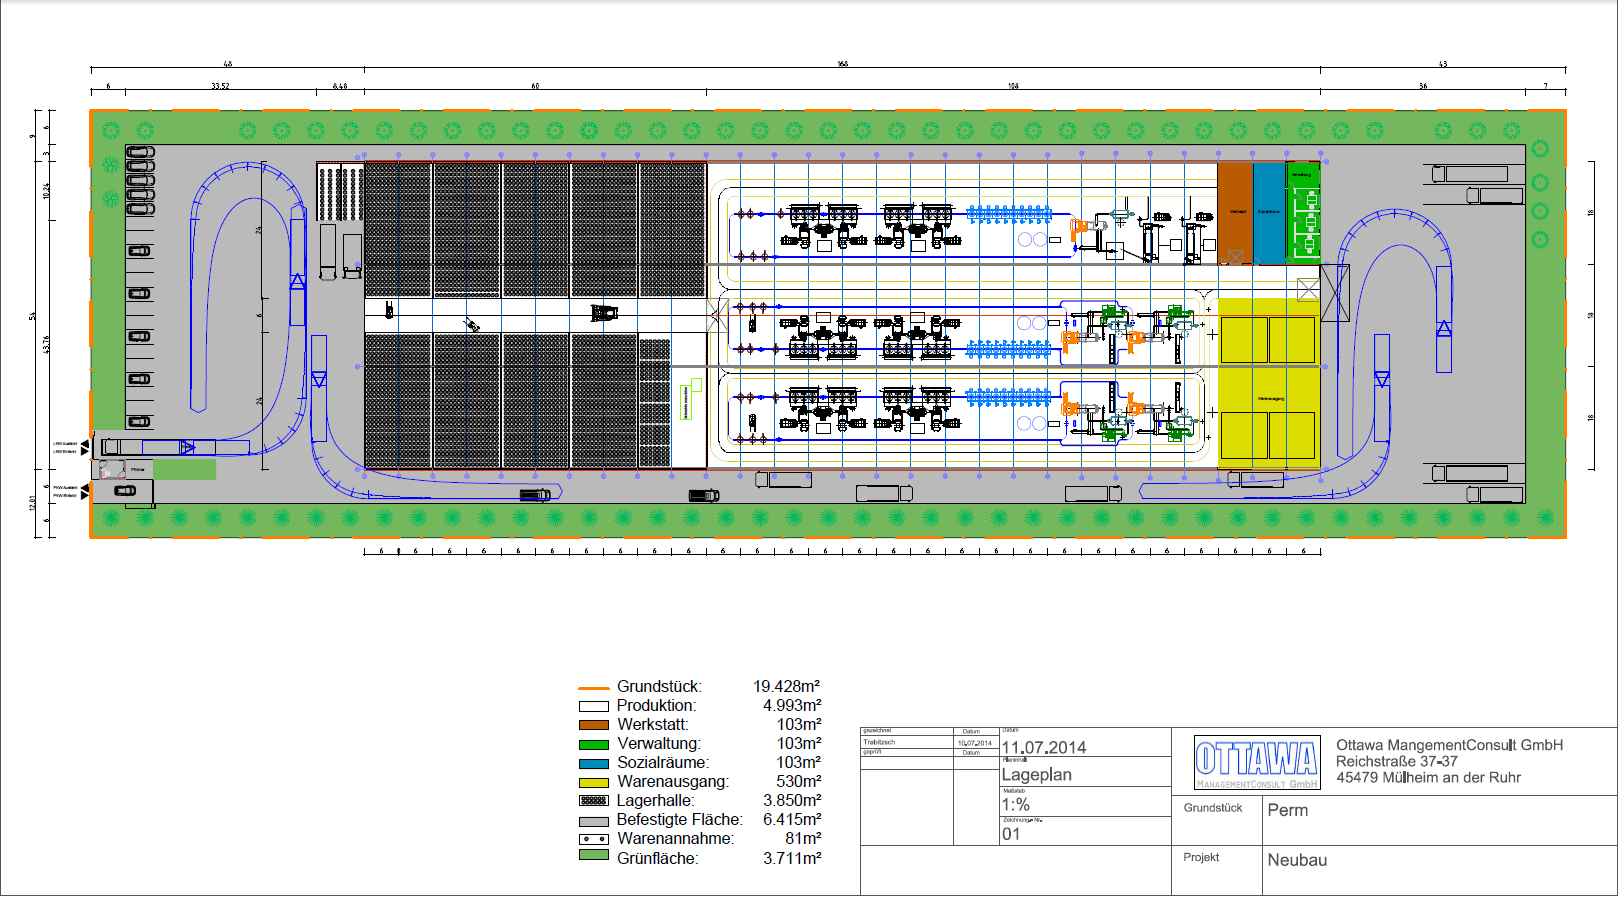Click the green Verwaltung room in plan
Screen dimensions: 1618x915
click(1303, 213)
